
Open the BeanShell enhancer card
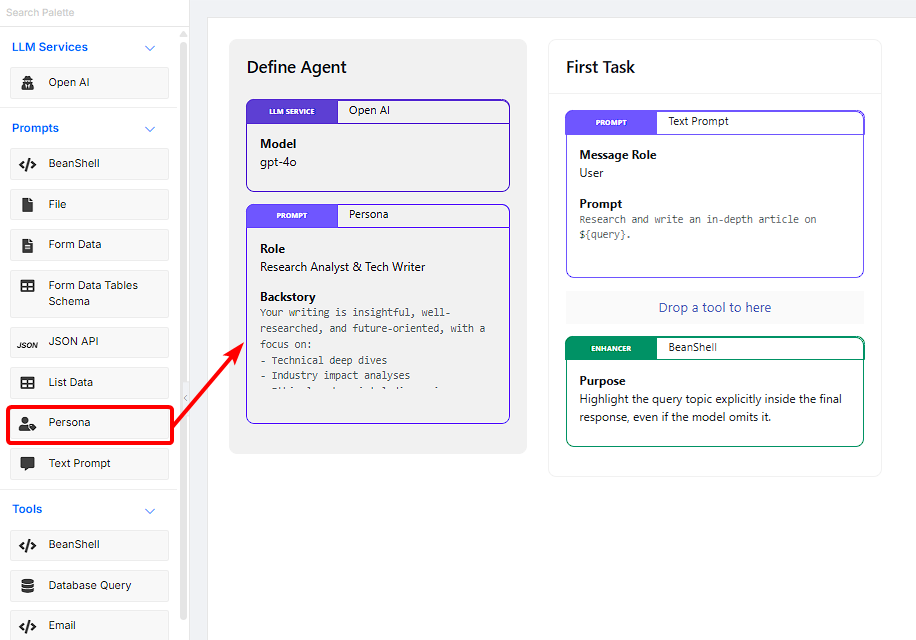[714, 348]
